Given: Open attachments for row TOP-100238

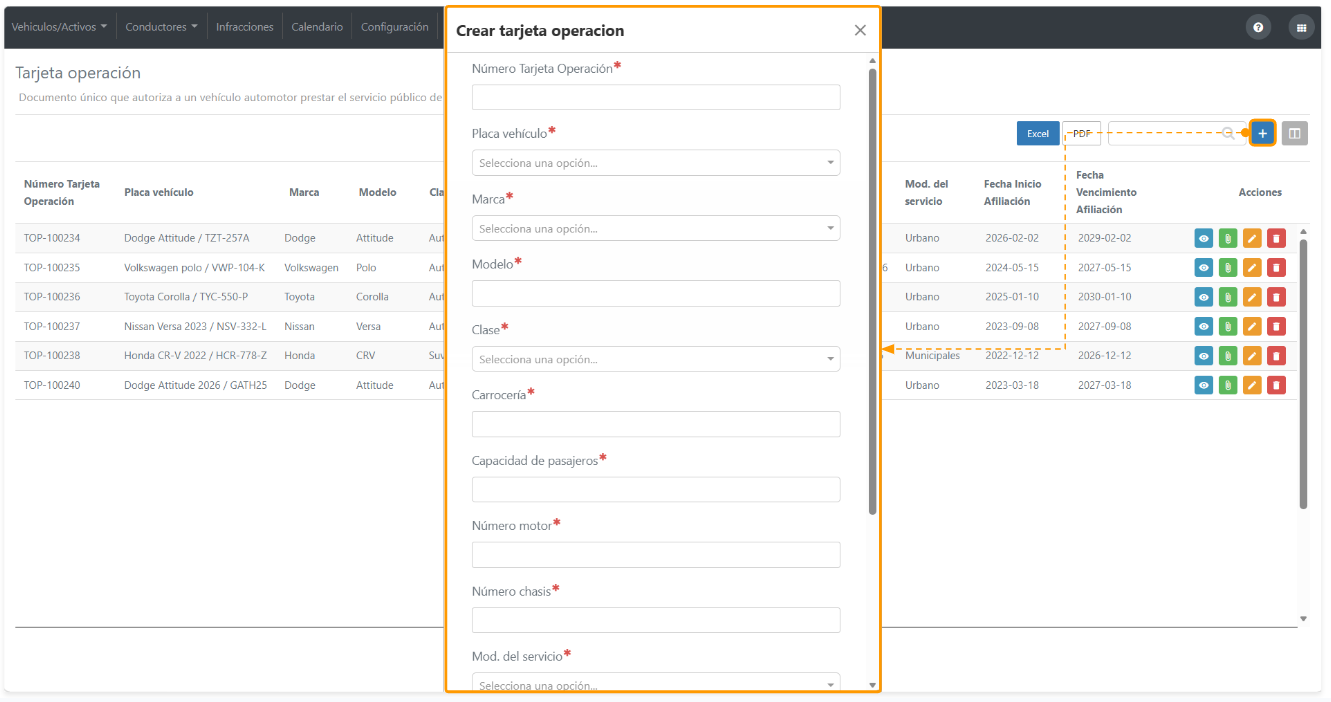Looking at the screenshot, I should (x=1228, y=356).
